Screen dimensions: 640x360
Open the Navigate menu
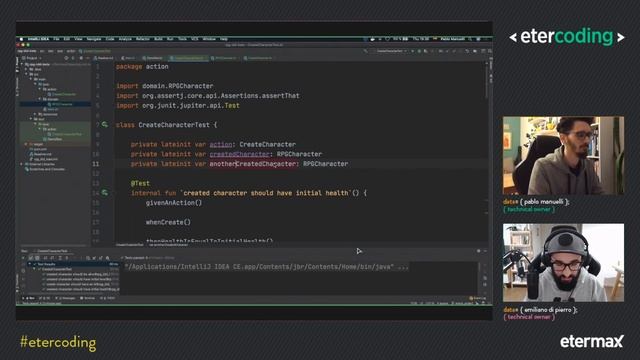click(x=93, y=39)
